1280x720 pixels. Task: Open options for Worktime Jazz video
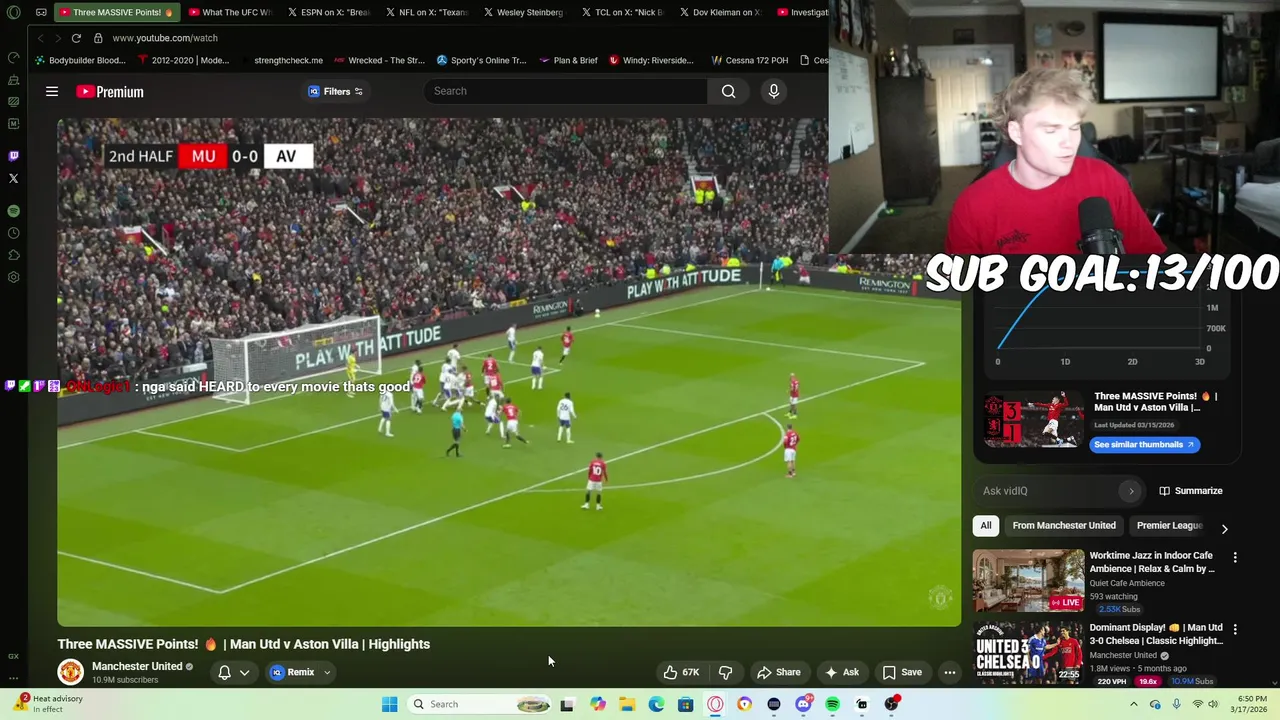click(1235, 557)
